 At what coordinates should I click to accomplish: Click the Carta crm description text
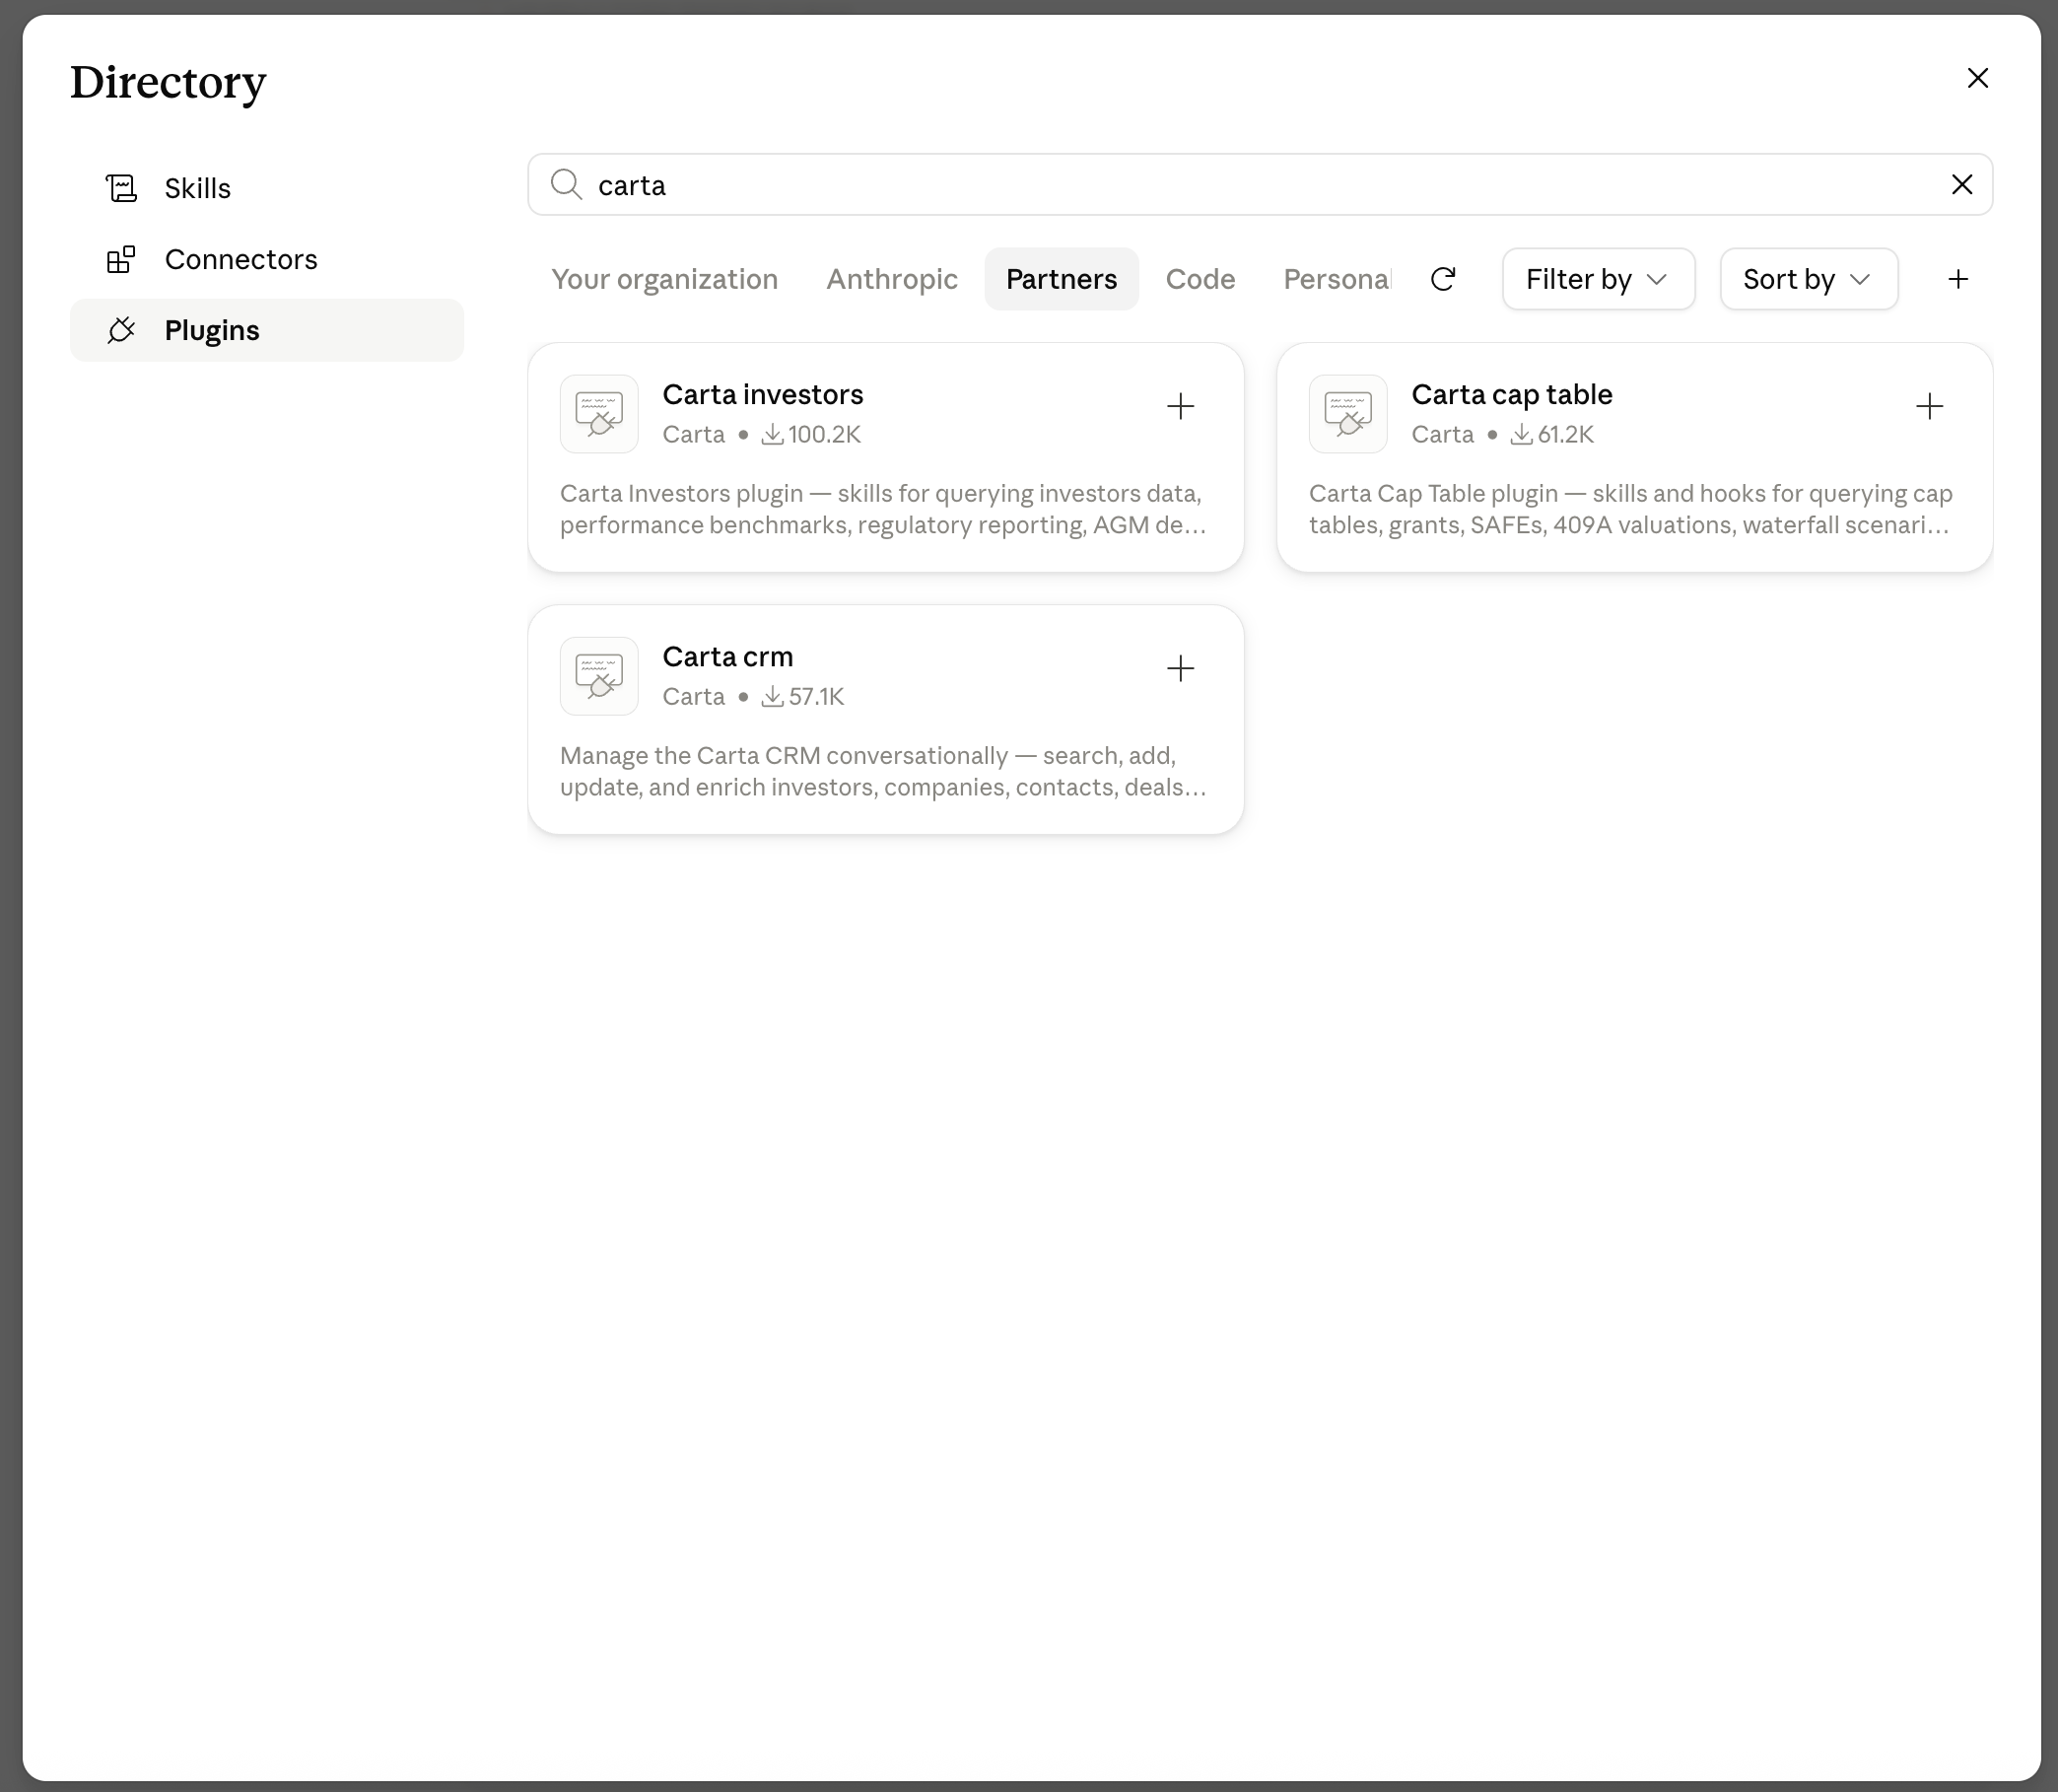tap(883, 771)
